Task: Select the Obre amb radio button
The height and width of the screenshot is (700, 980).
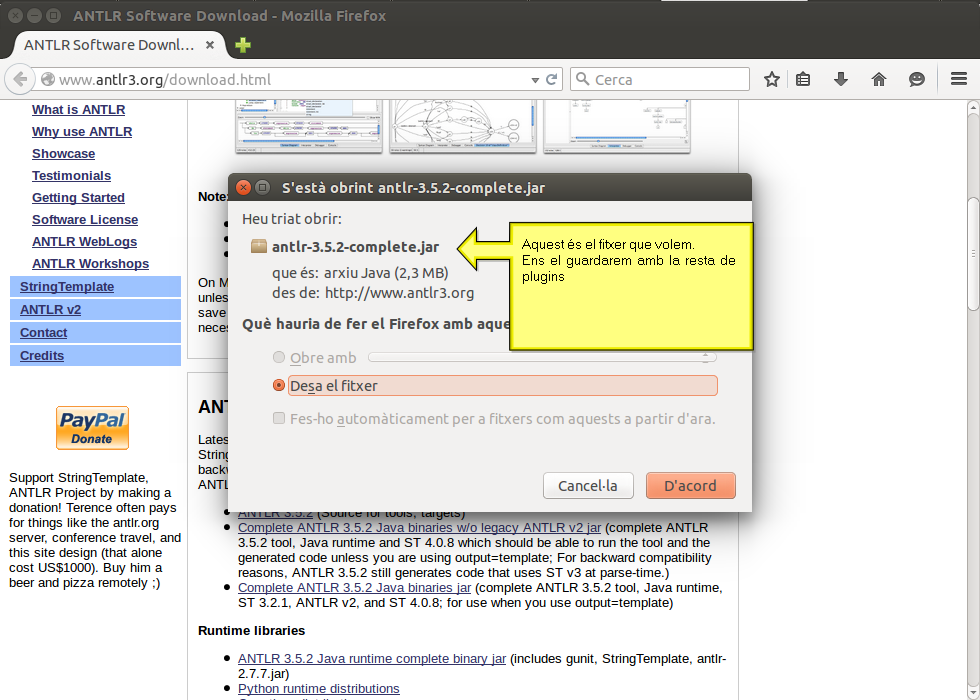Action: (279, 358)
